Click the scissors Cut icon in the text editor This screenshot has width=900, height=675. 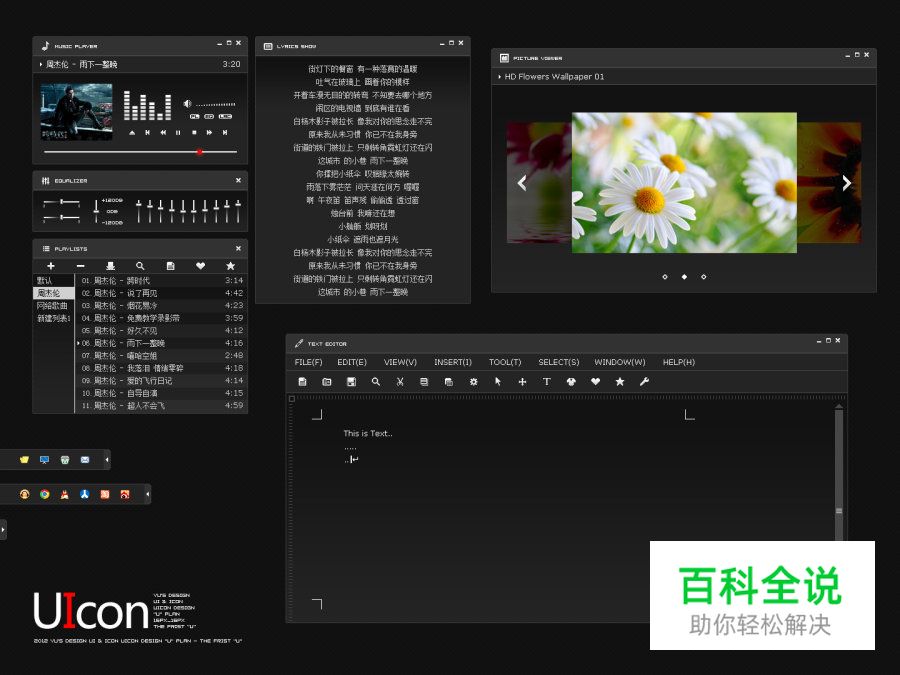[400, 382]
